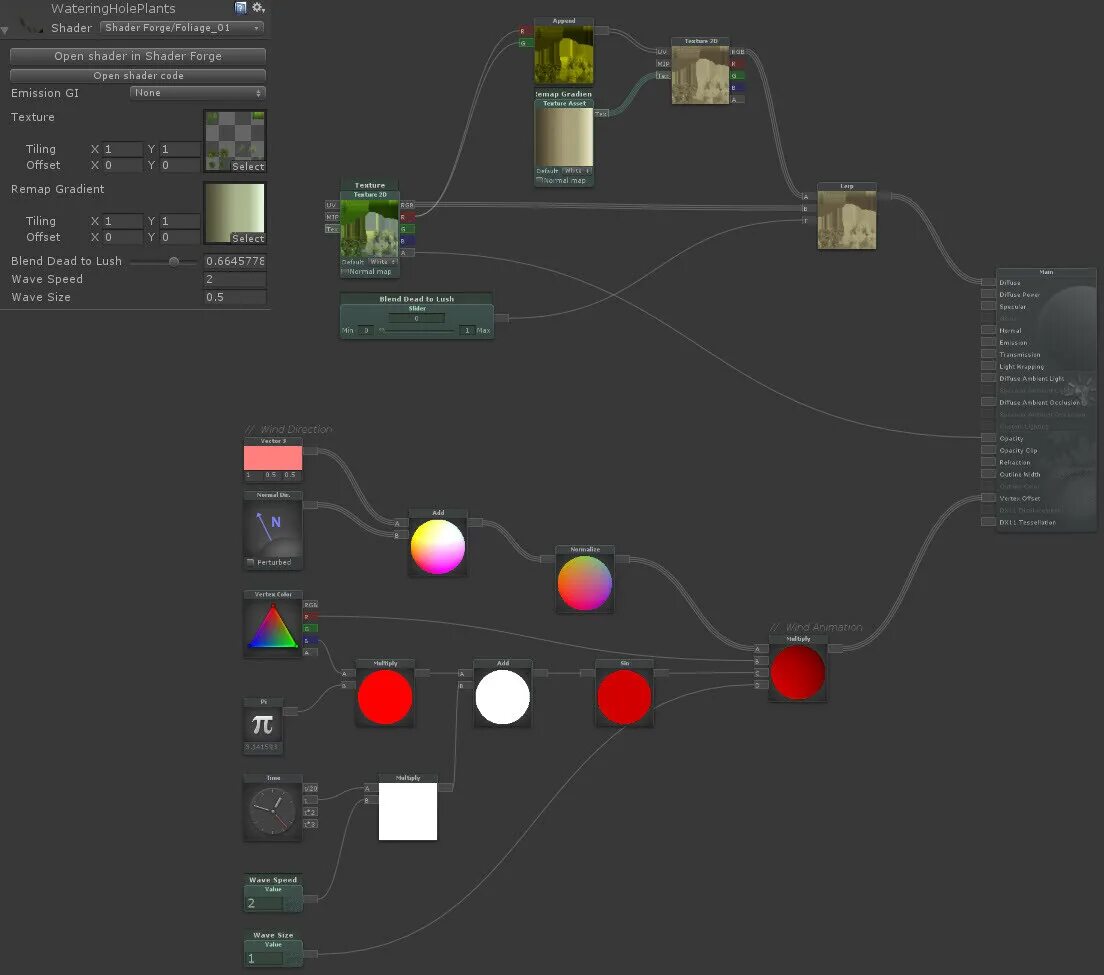The width and height of the screenshot is (1104, 975).
Task: Click Select on the Remap Gradient thumbnail
Action: point(249,239)
